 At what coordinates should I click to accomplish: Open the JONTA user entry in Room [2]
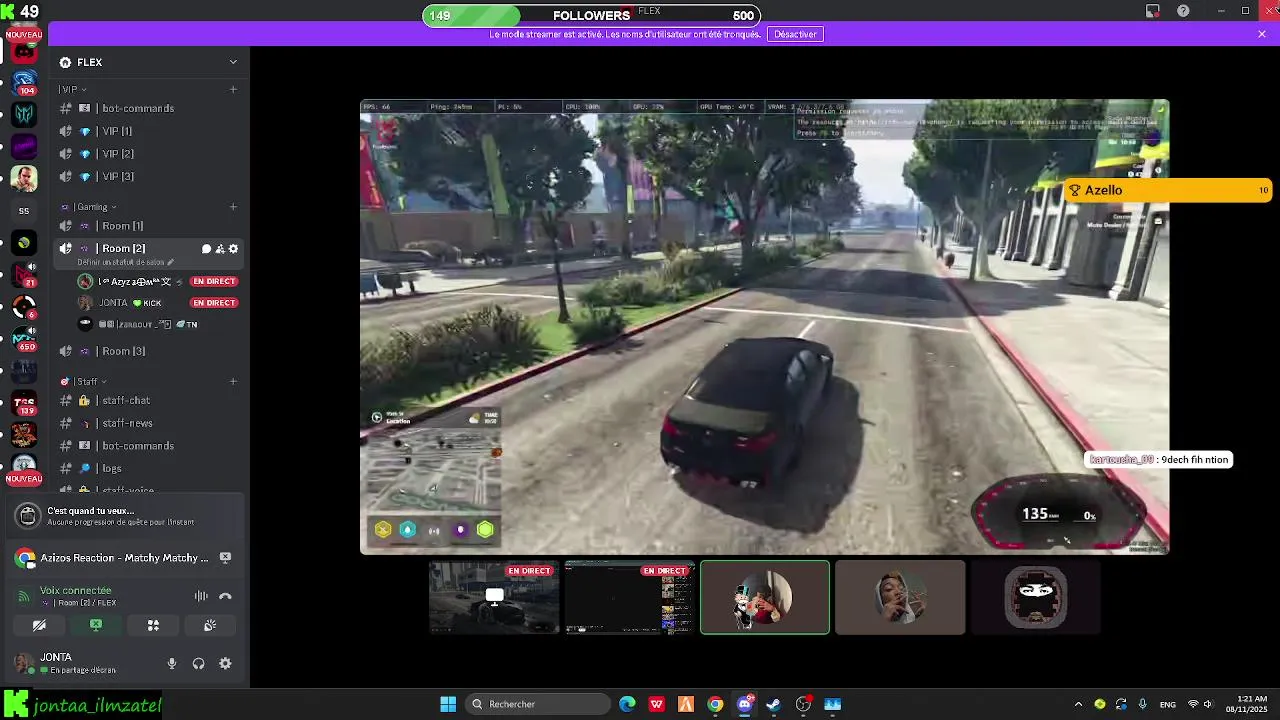pos(158,303)
